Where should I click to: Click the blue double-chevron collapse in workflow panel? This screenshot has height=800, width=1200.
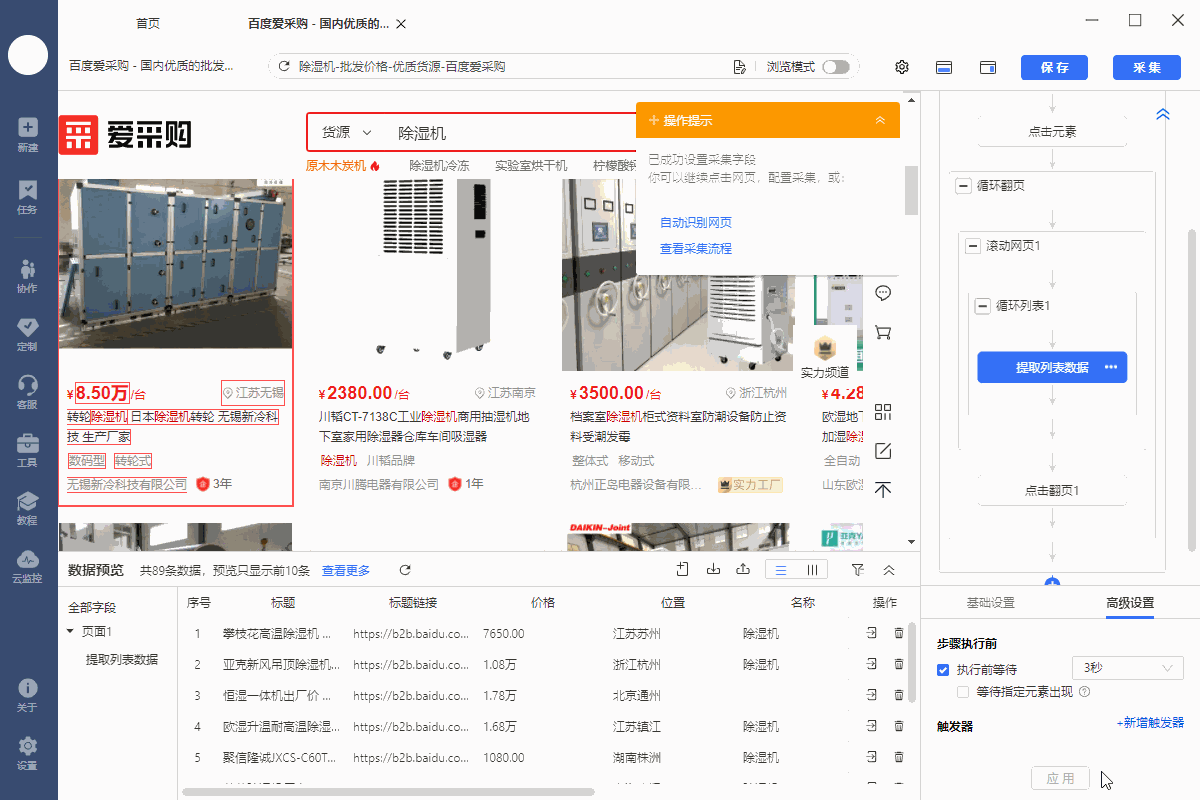tap(1162, 114)
